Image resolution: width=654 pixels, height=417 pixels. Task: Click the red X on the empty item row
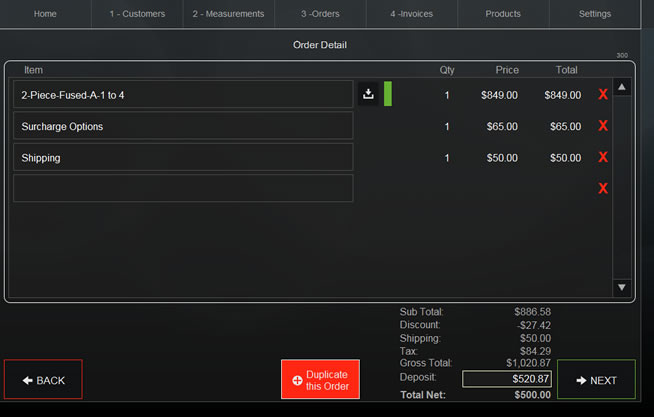[603, 188]
